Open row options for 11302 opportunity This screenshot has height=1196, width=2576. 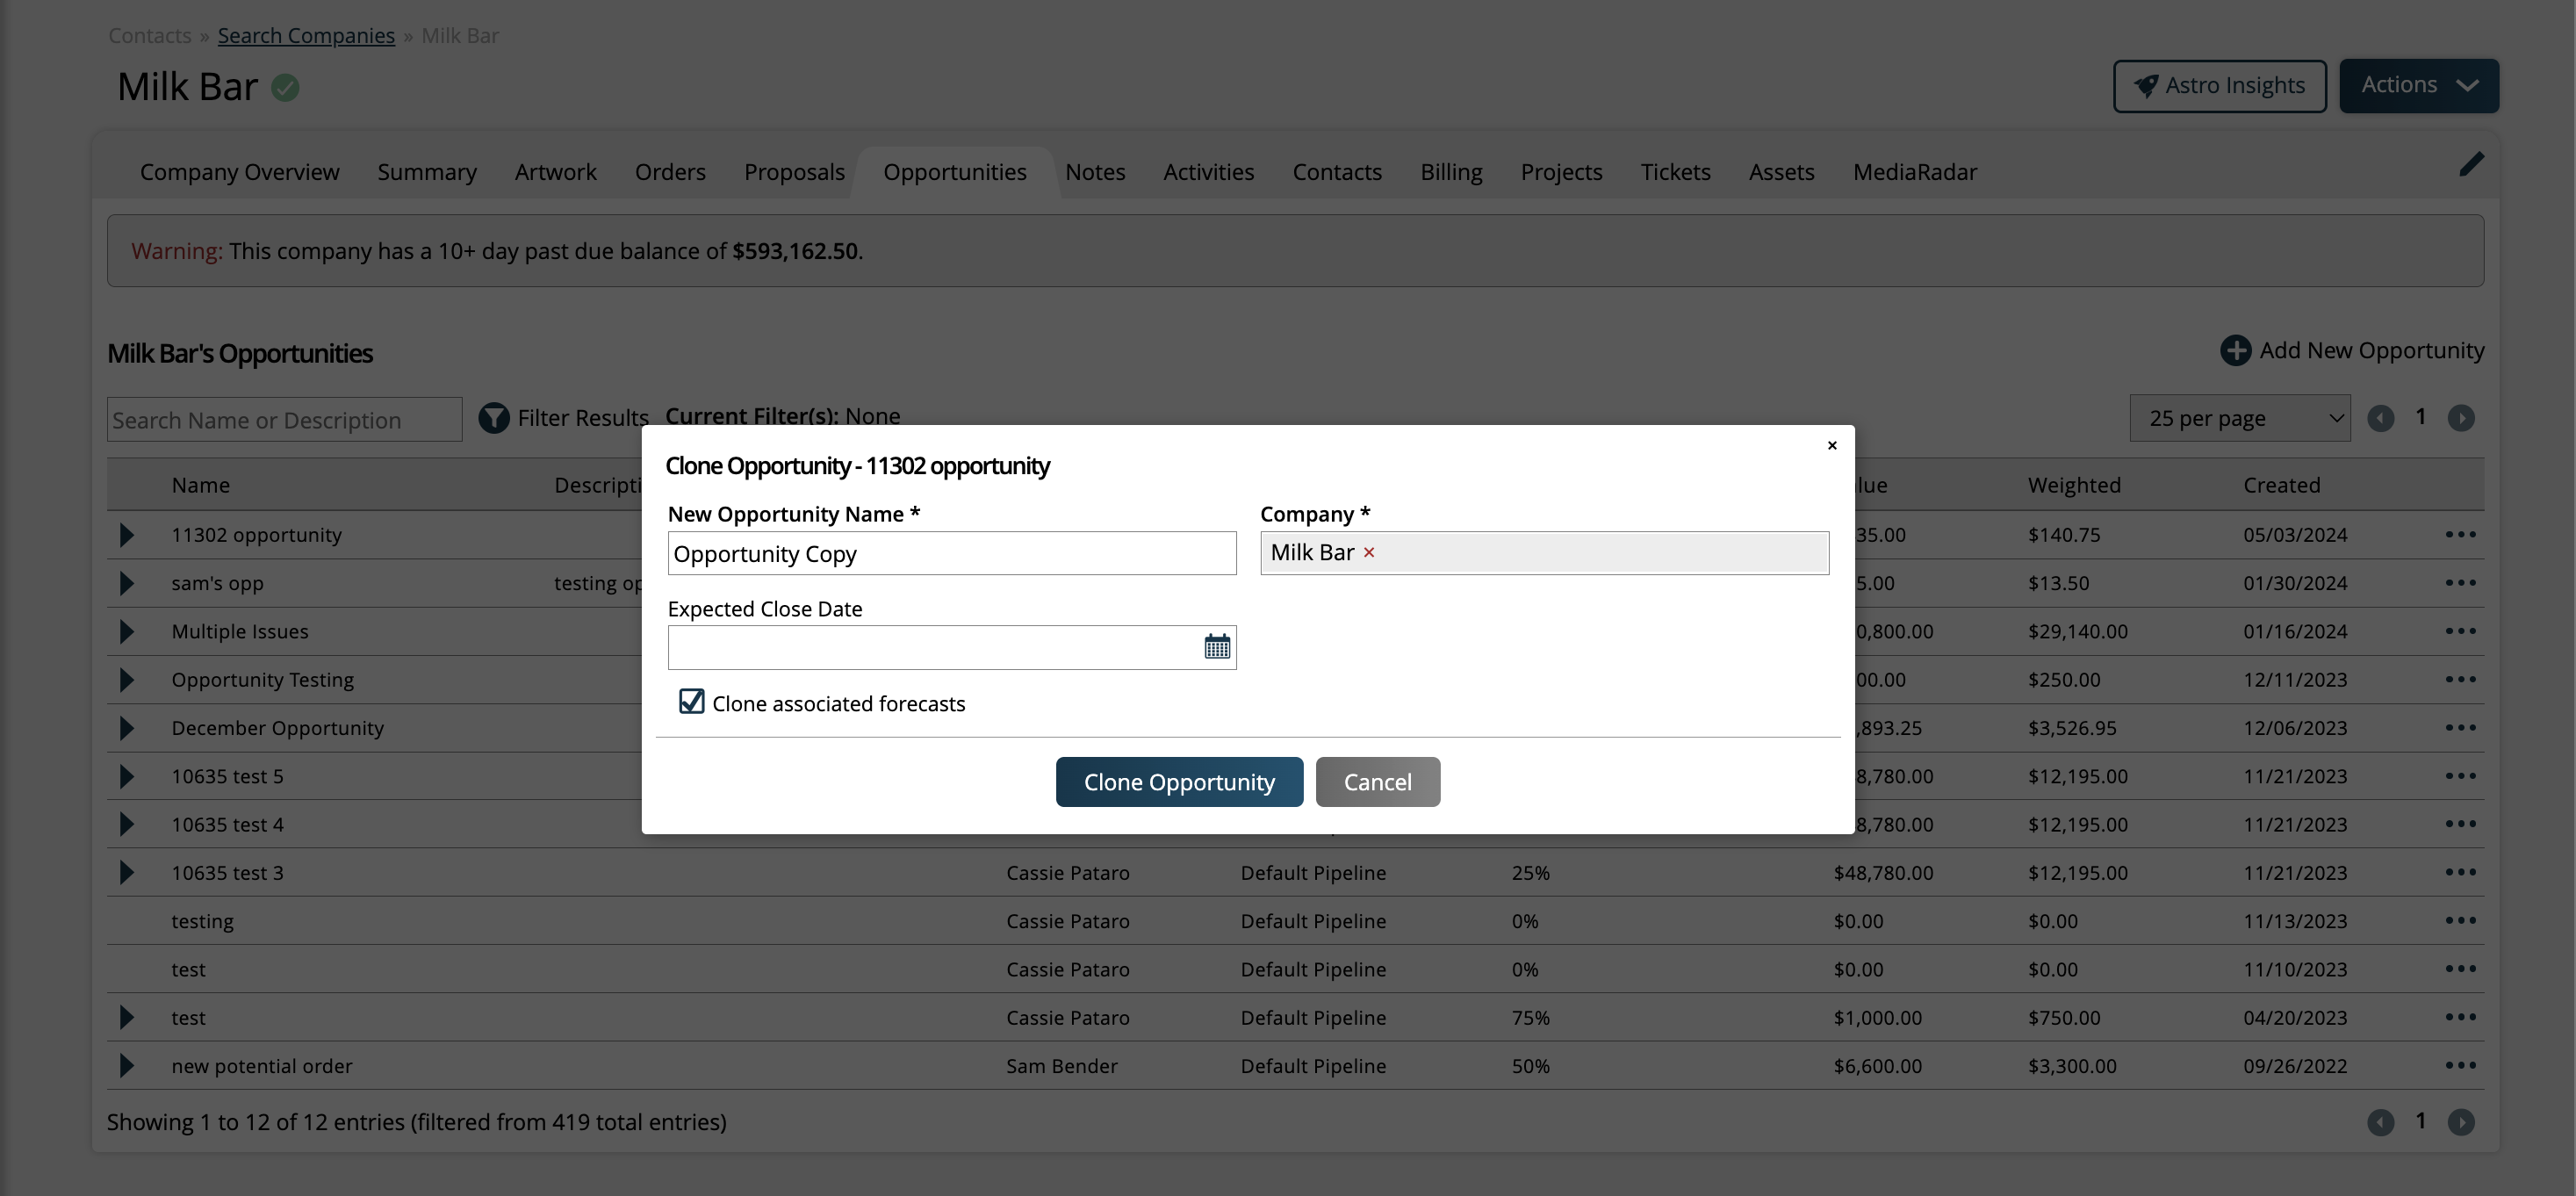2460,535
